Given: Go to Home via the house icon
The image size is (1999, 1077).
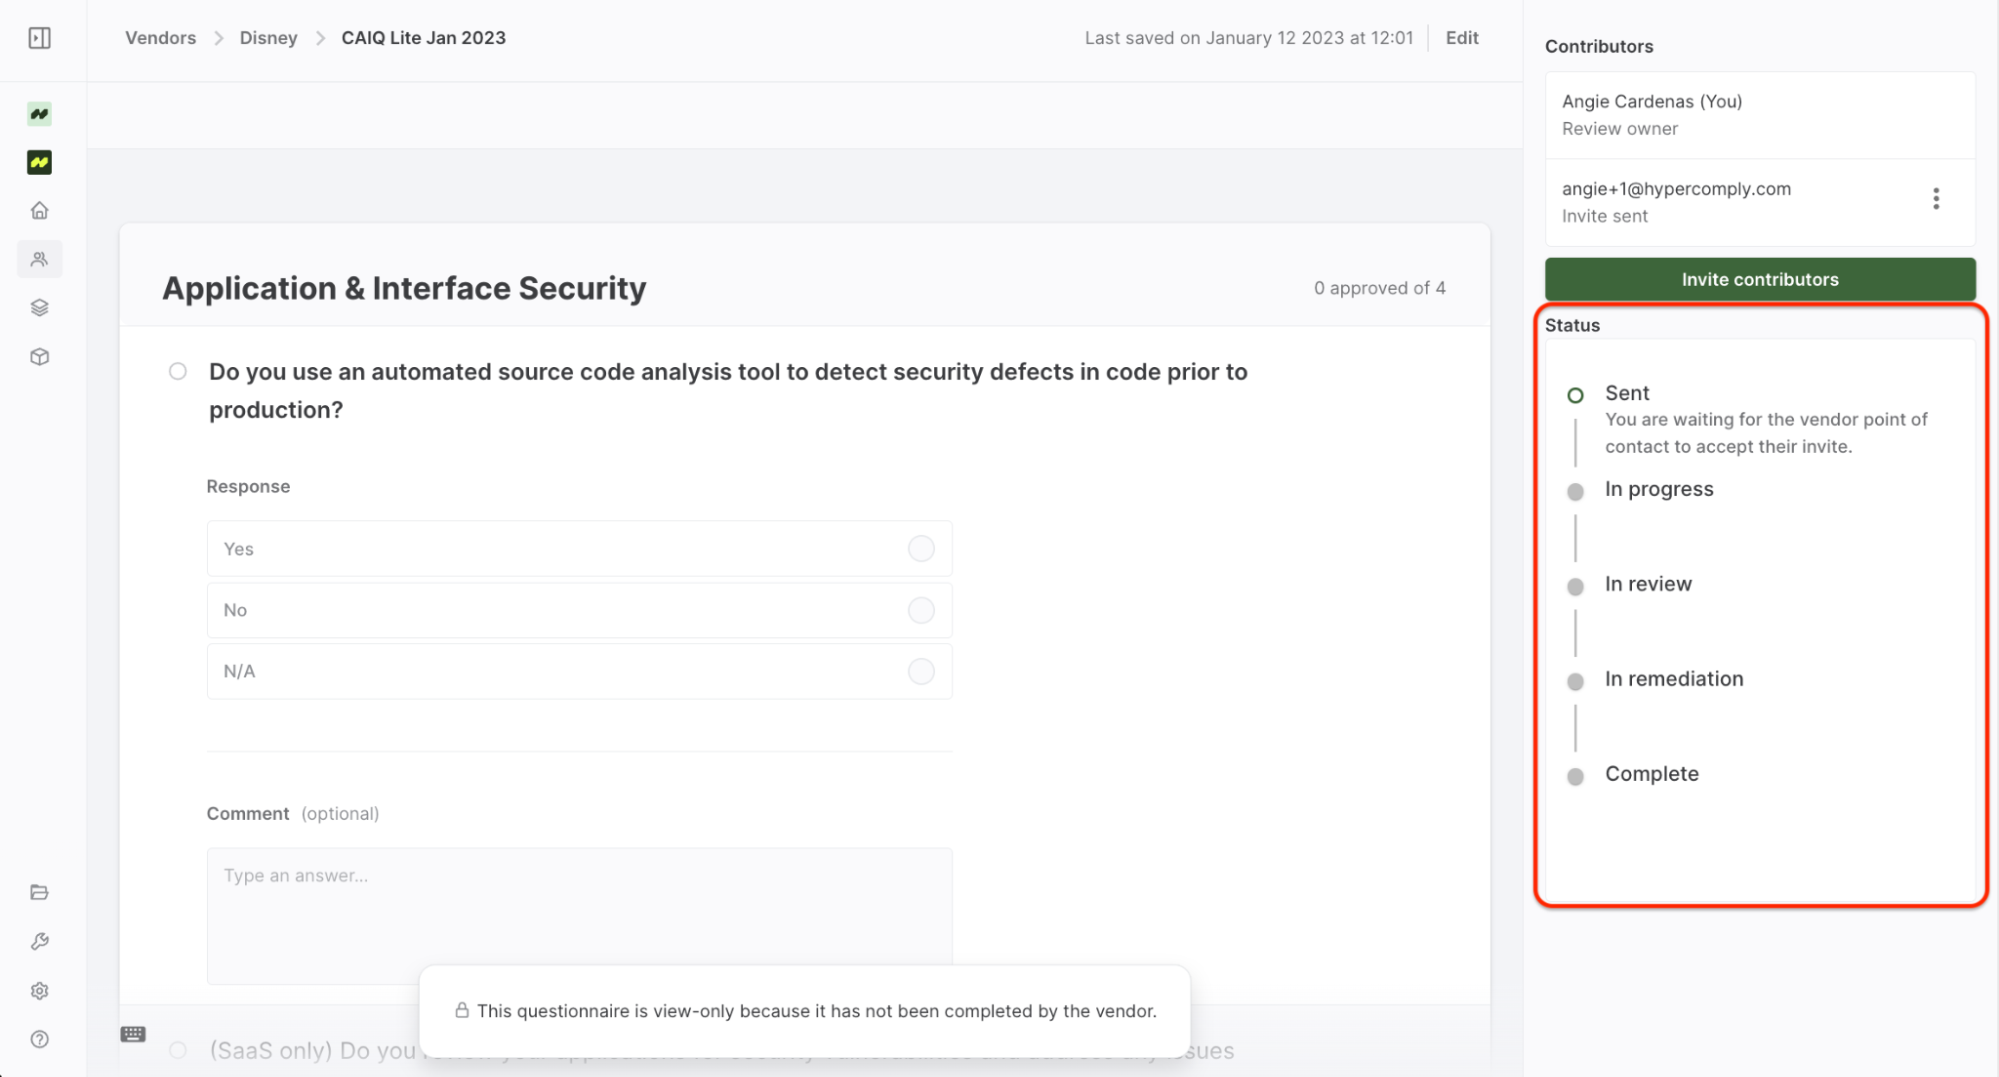Looking at the screenshot, I should point(39,211).
